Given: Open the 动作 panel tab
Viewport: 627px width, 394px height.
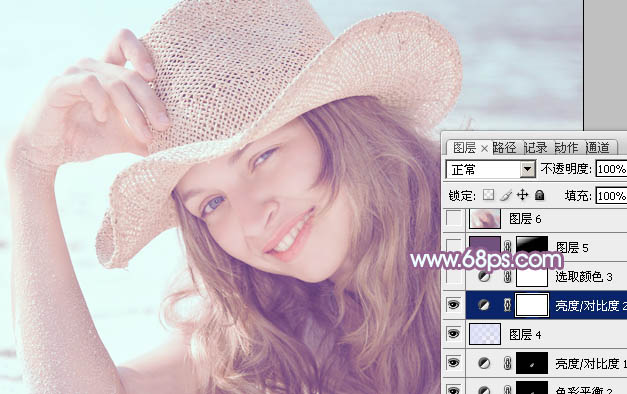Looking at the screenshot, I should click(x=567, y=148).
